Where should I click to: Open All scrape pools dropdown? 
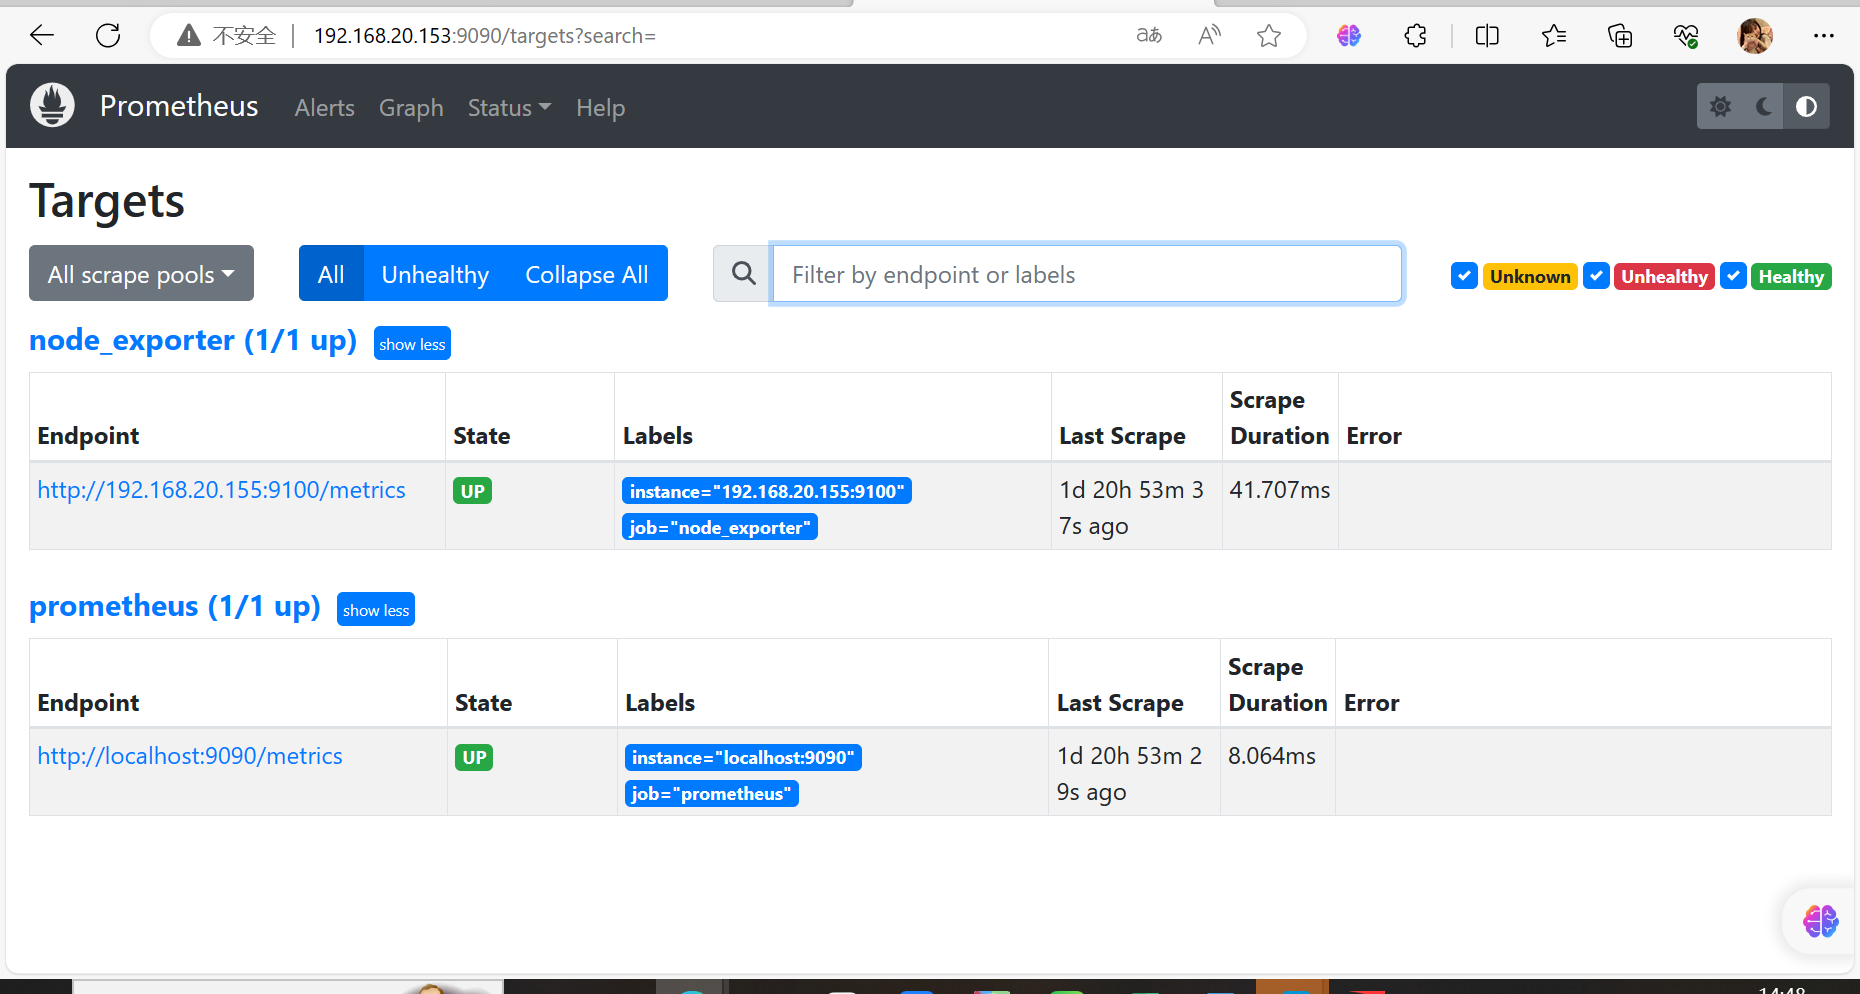point(141,273)
